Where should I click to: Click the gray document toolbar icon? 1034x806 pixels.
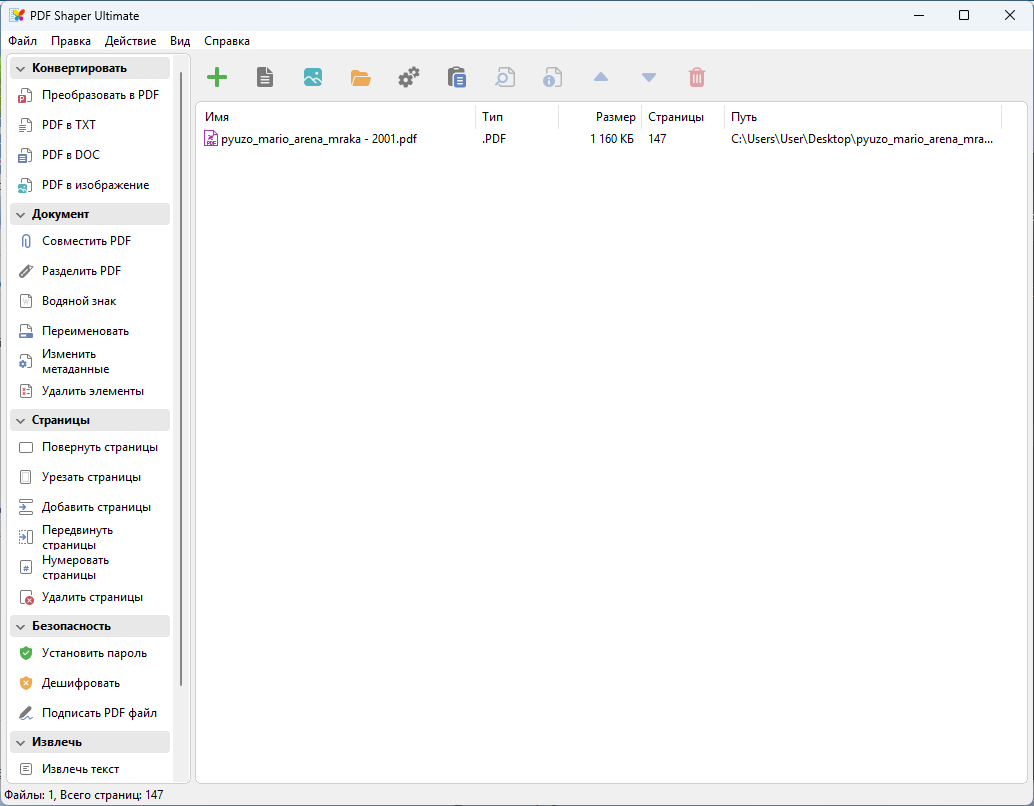pyautogui.click(x=265, y=77)
